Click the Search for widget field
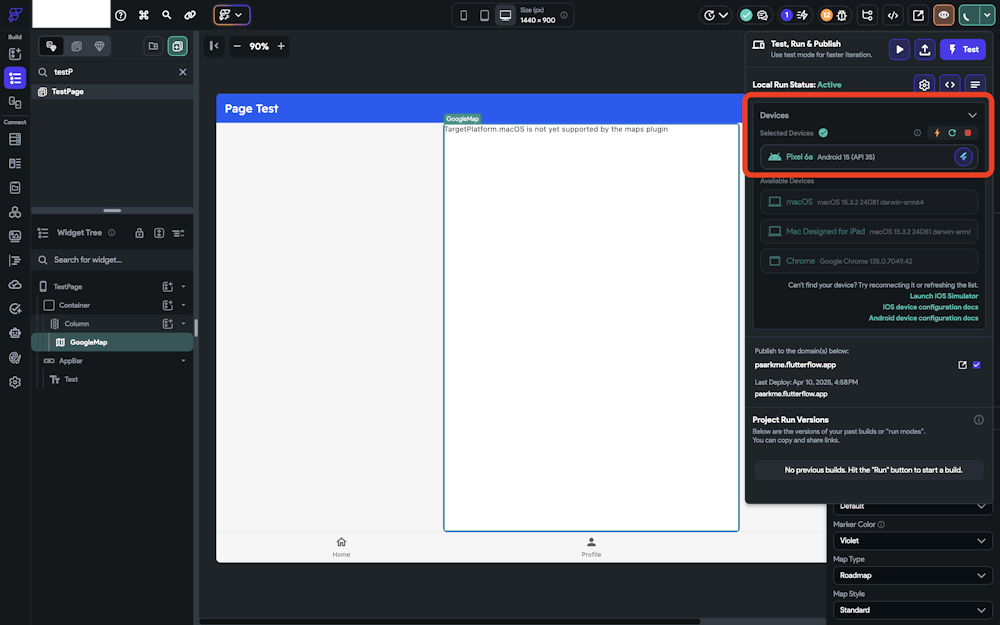The width and height of the screenshot is (1000, 625). (x=112, y=260)
